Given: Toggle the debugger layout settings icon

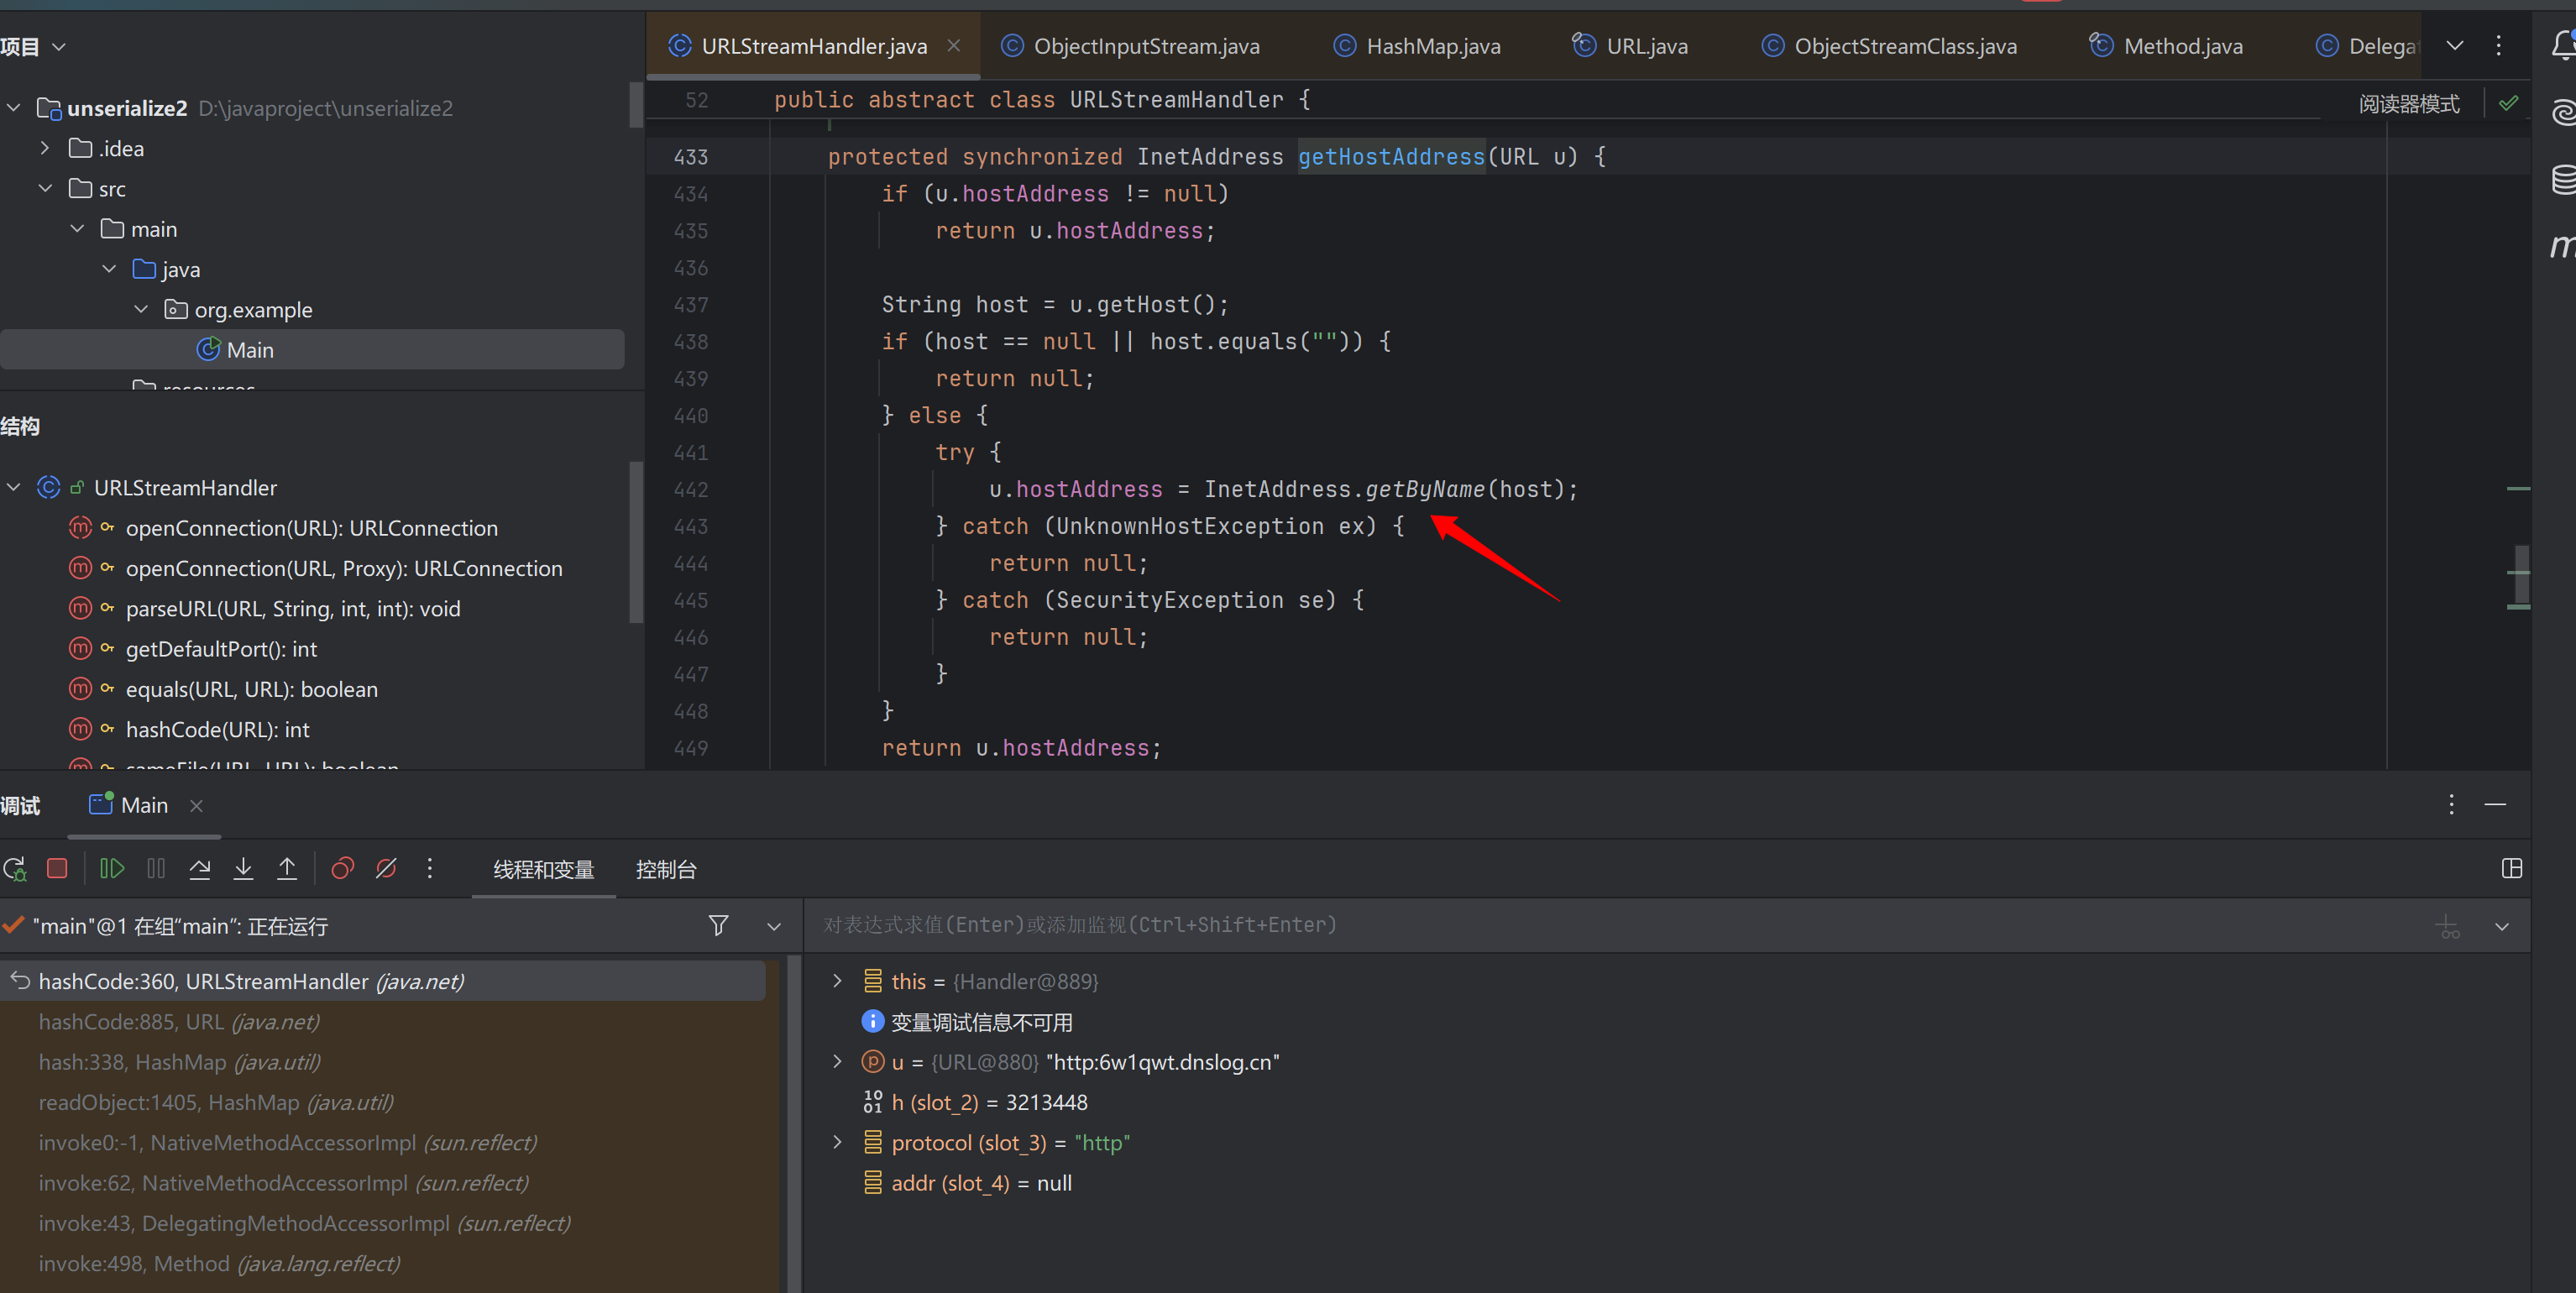Looking at the screenshot, I should click(x=2511, y=869).
